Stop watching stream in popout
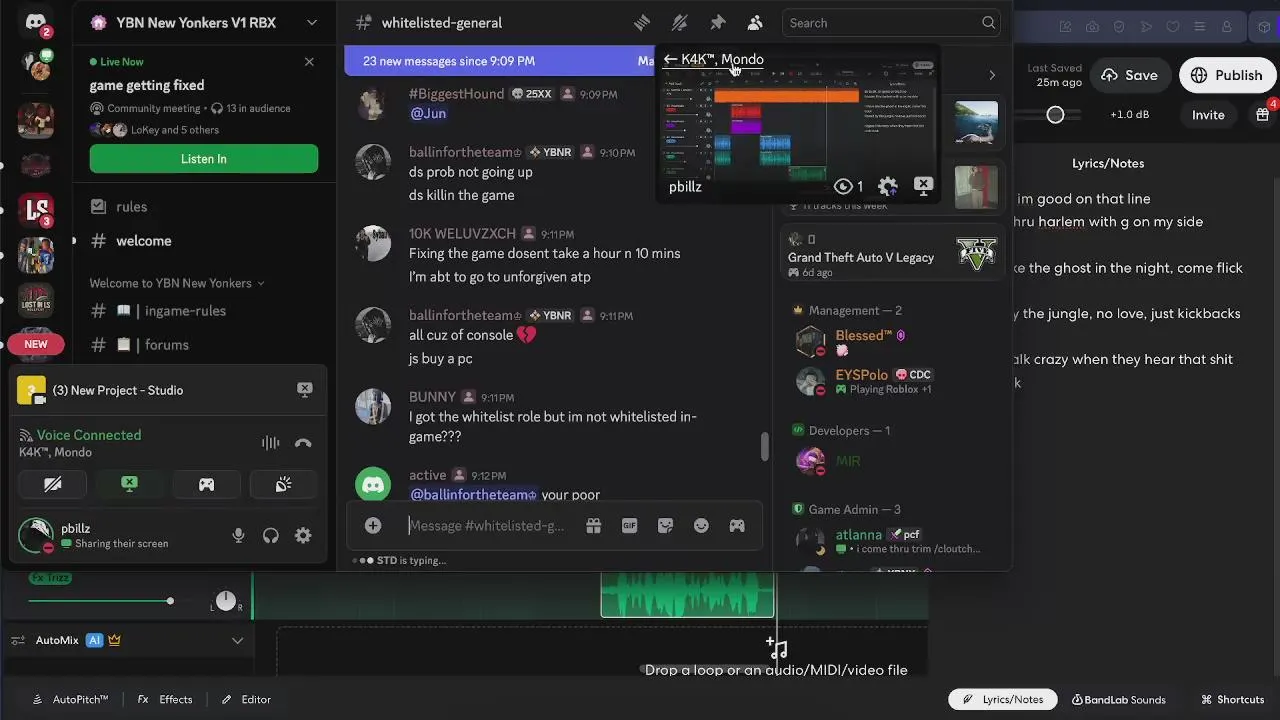Image resolution: width=1280 pixels, height=720 pixels. pyautogui.click(x=923, y=186)
